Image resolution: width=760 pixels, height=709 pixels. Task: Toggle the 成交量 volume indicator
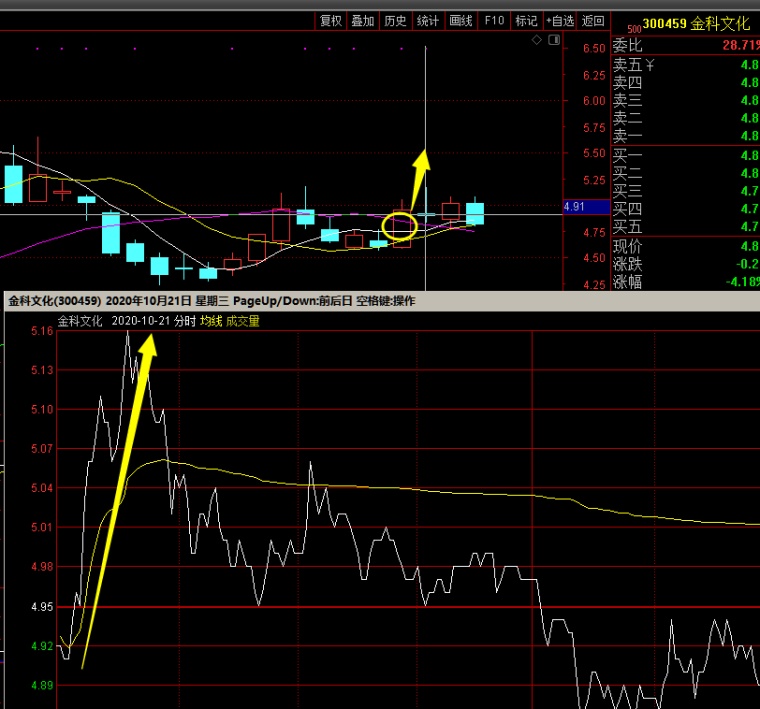[243, 321]
